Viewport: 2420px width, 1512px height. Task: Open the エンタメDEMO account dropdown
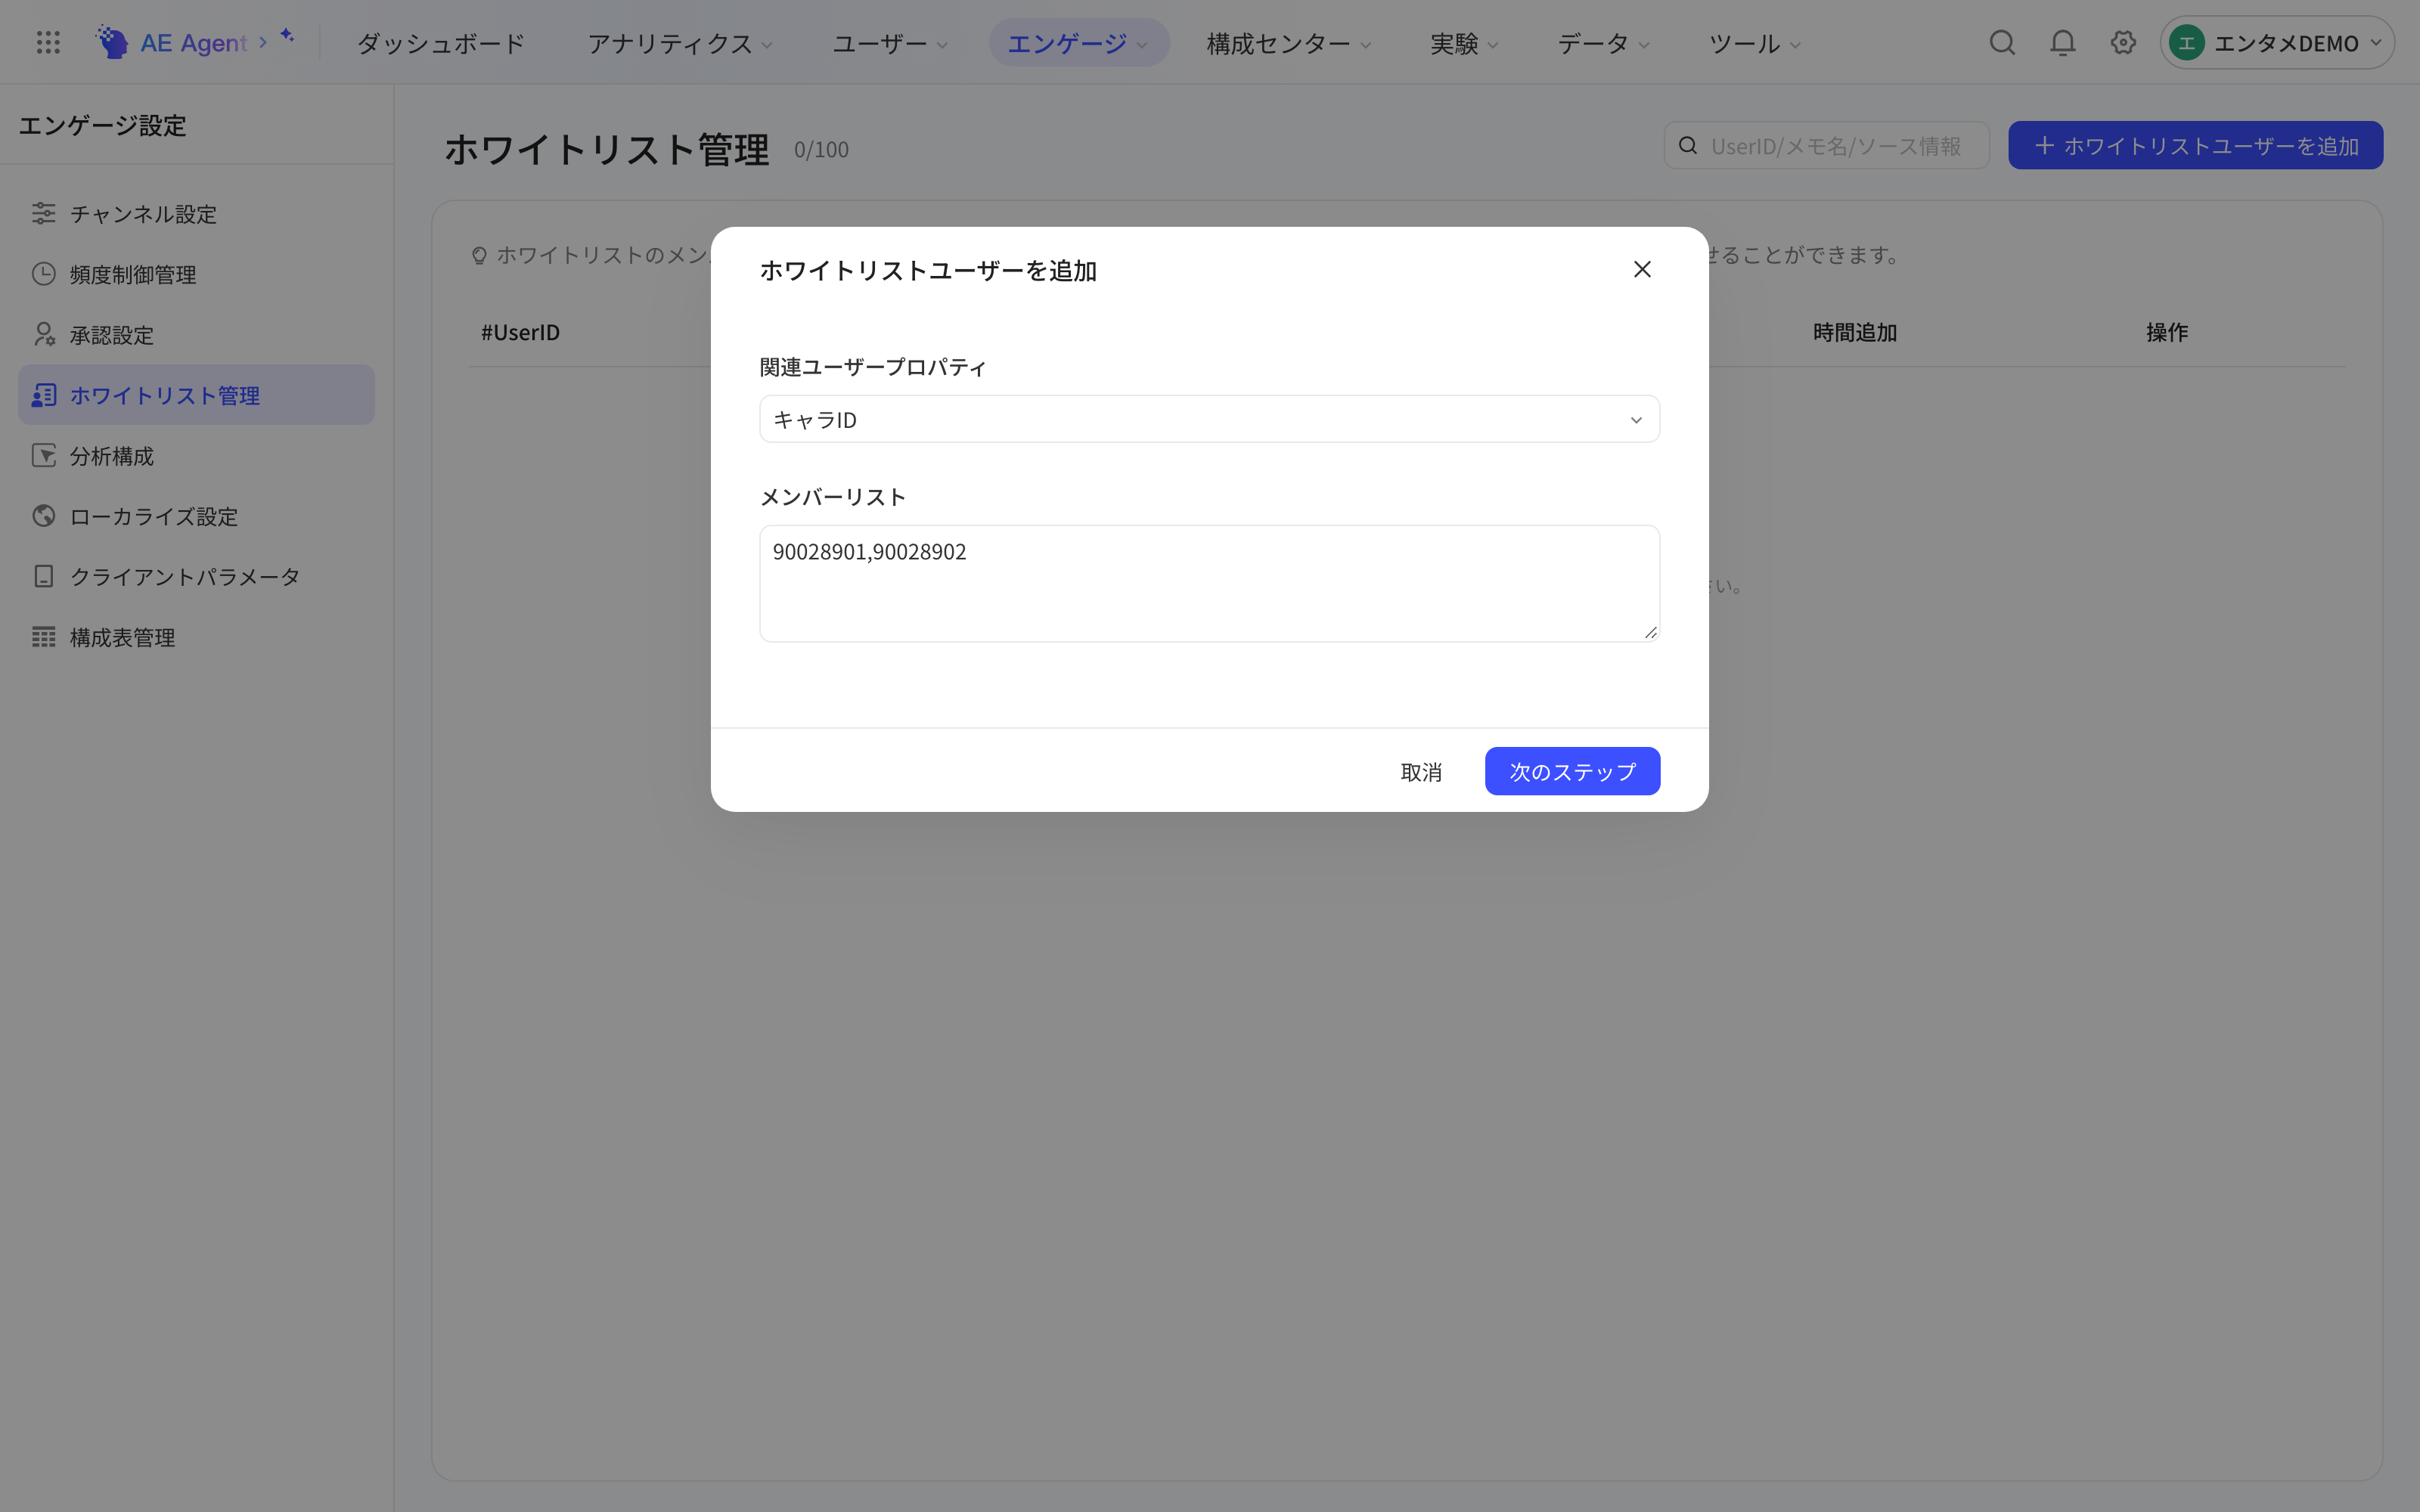point(2276,43)
